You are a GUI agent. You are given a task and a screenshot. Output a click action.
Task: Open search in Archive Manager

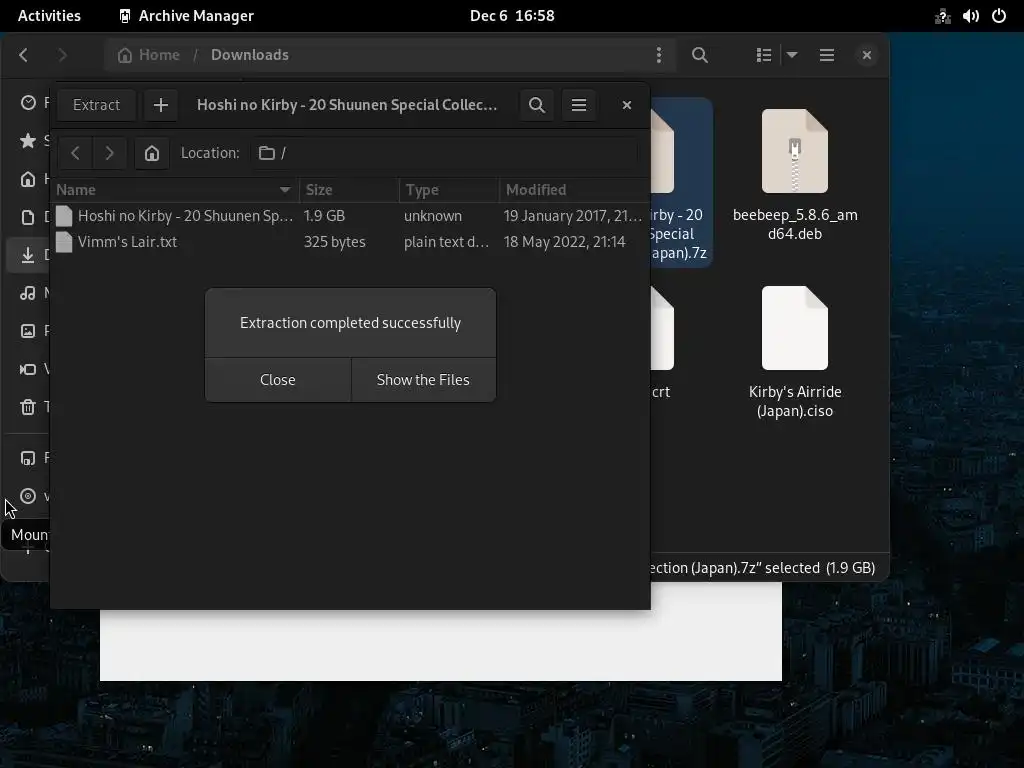[x=537, y=105]
